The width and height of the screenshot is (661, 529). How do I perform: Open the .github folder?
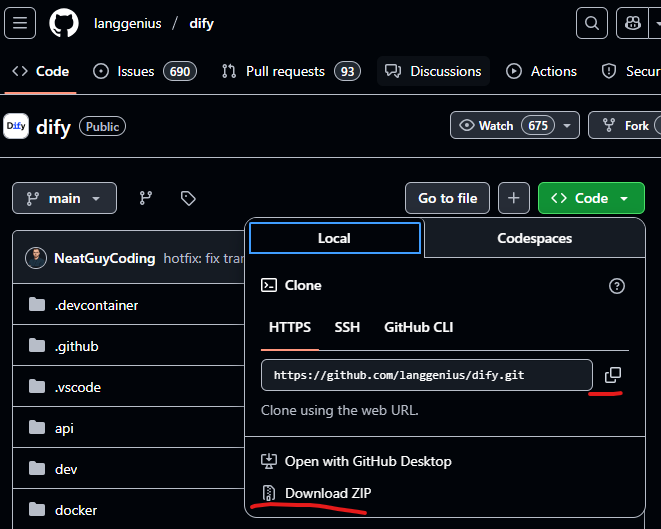click(x=76, y=346)
